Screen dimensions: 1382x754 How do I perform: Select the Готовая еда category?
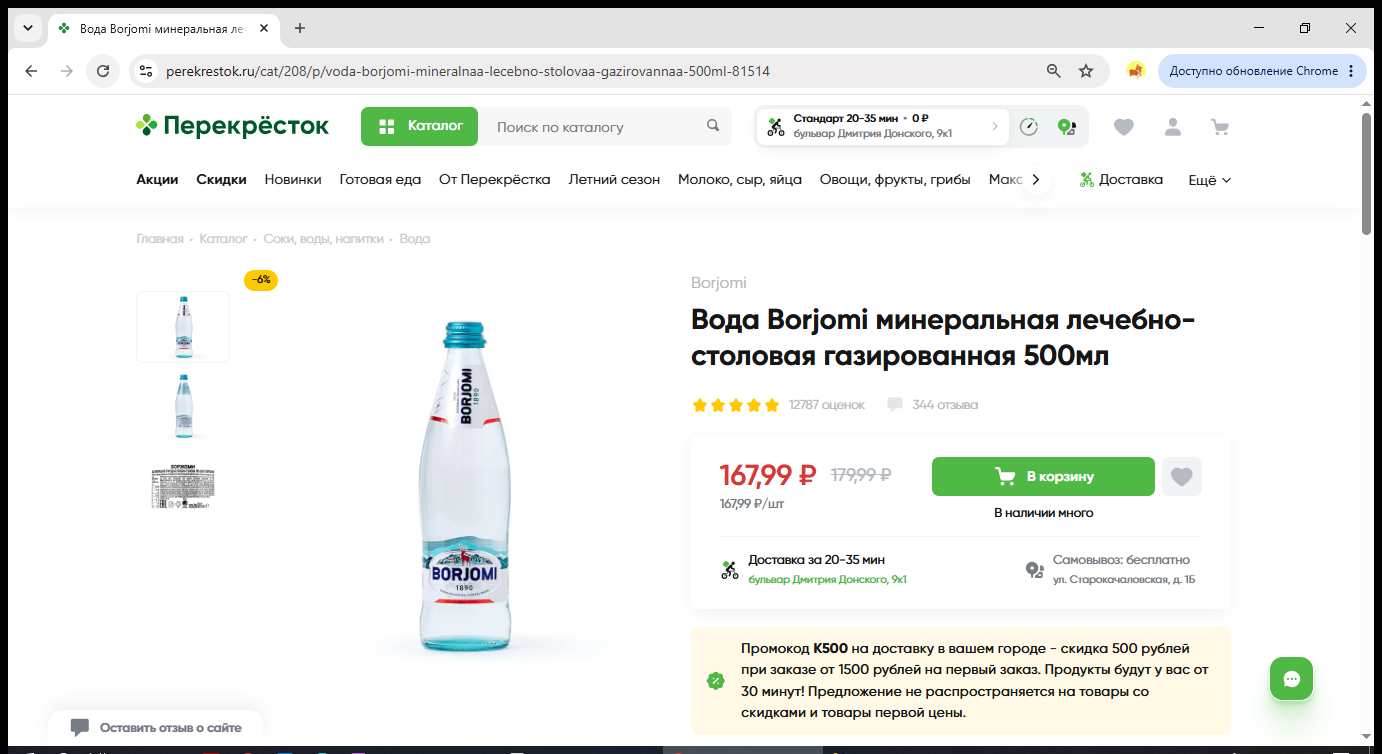[380, 180]
